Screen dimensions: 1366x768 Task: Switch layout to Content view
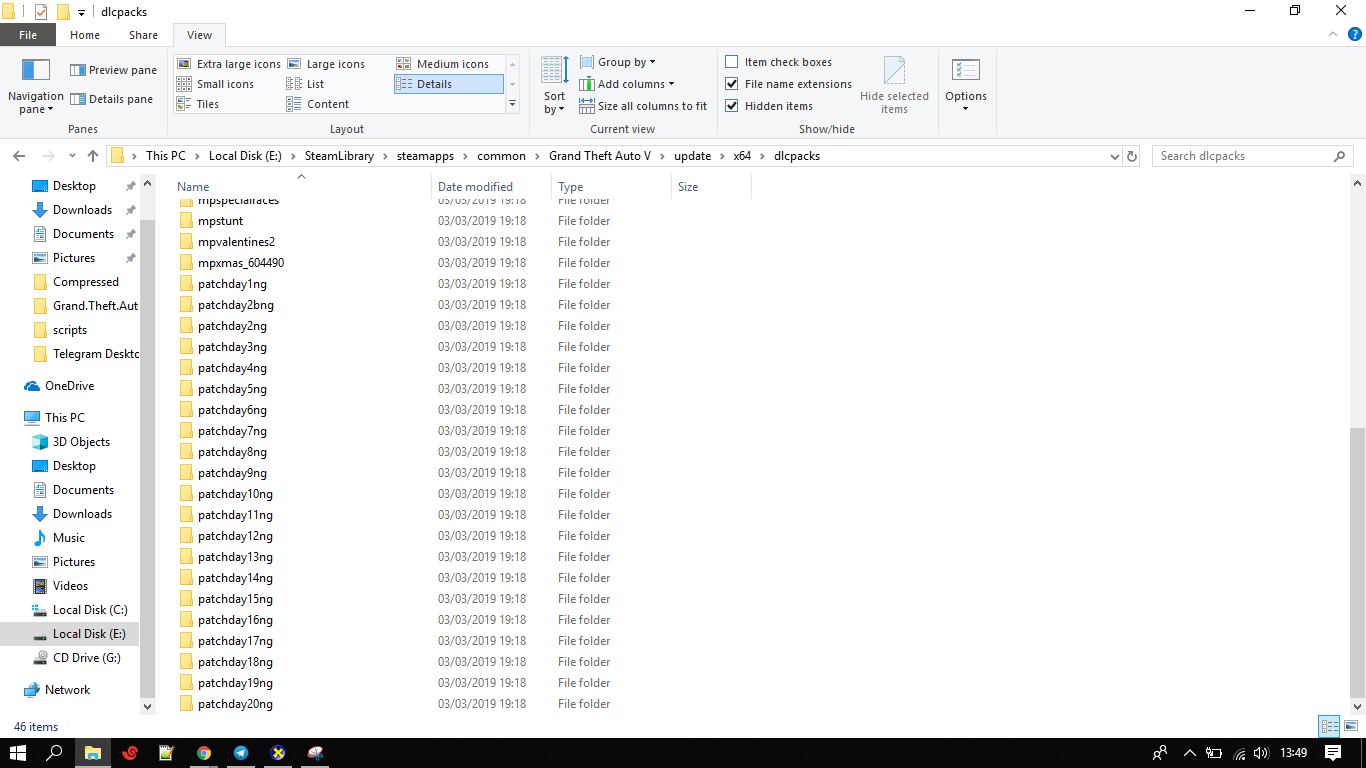click(318, 104)
